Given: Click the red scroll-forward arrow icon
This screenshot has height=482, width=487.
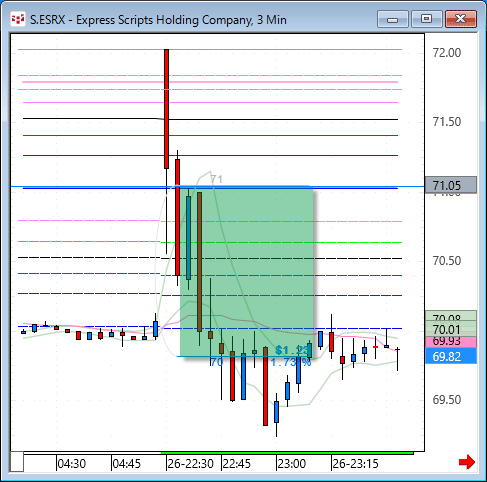Looking at the screenshot, I should click(467, 462).
